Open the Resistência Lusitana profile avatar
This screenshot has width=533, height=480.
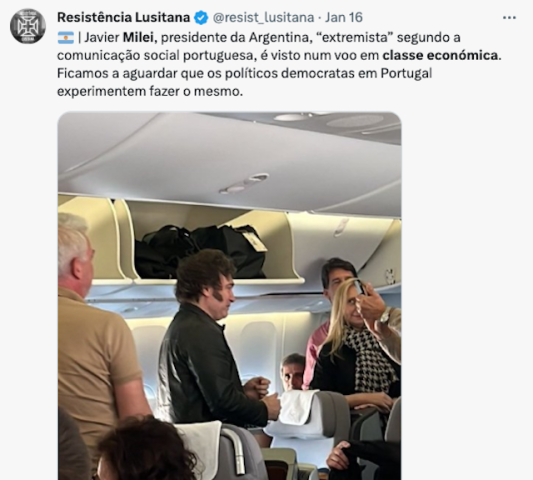pyautogui.click(x=28, y=26)
